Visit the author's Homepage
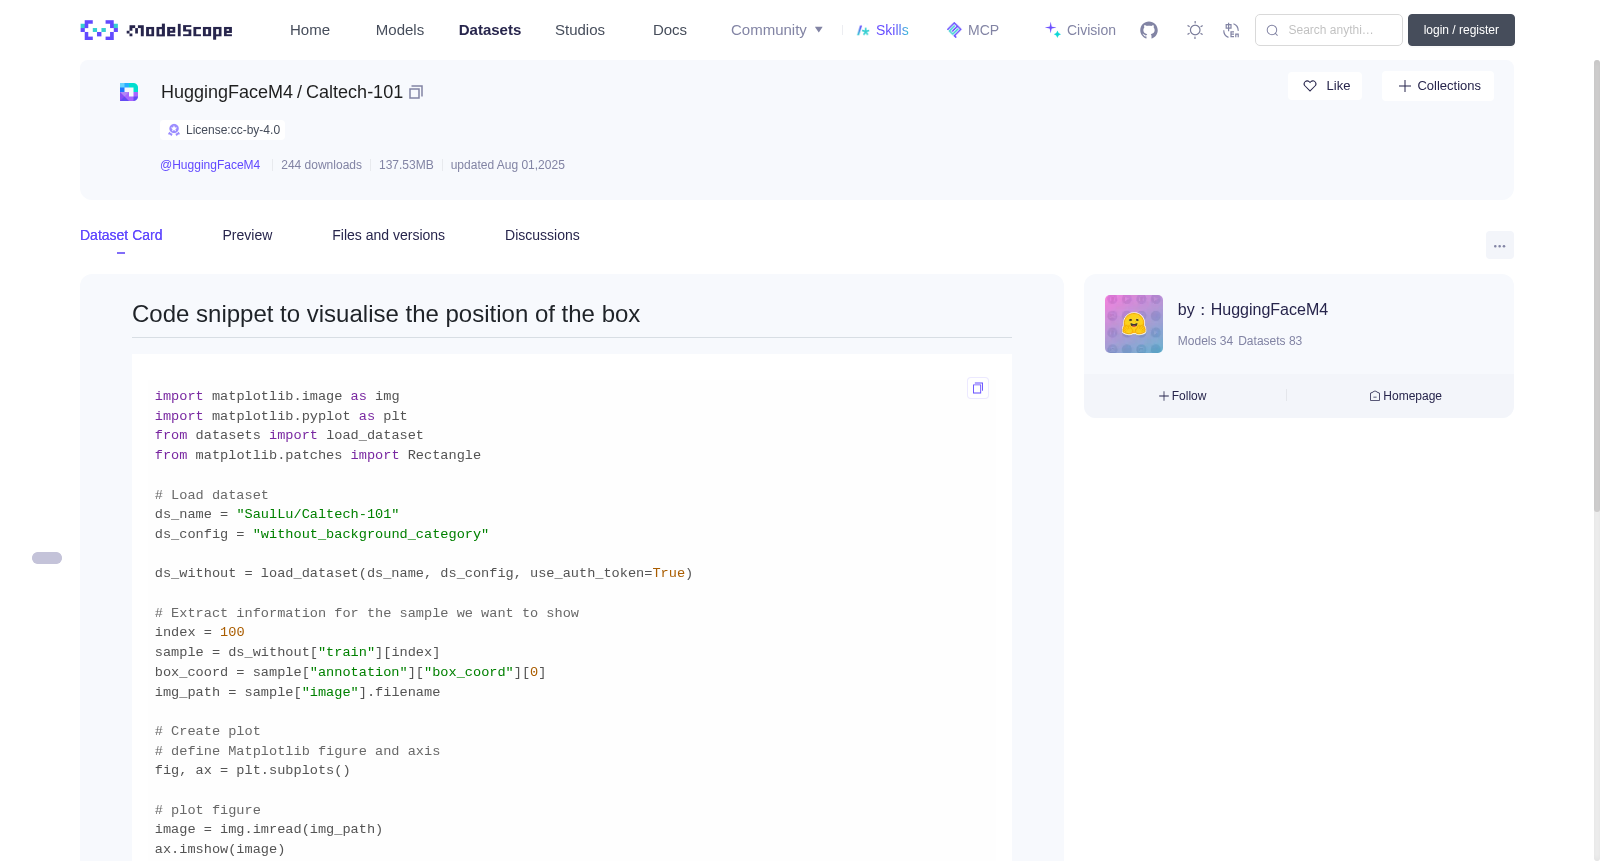 click(x=1405, y=396)
